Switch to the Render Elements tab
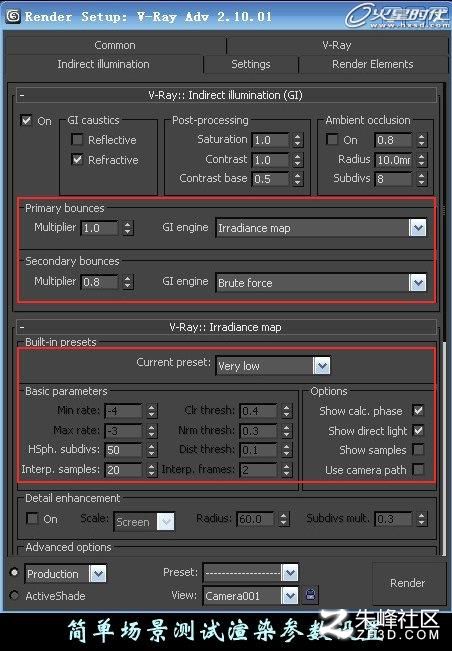This screenshot has width=452, height=651. (372, 64)
